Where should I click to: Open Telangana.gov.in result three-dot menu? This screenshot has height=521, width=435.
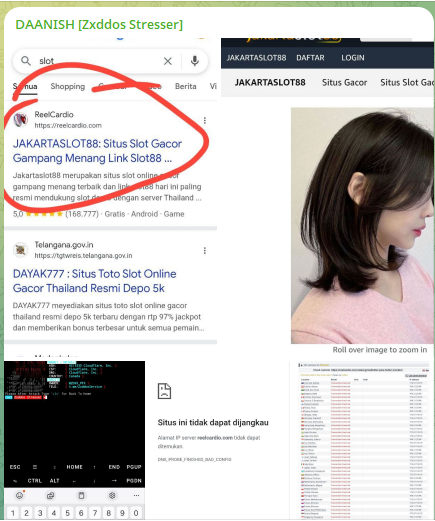pyautogui.click(x=205, y=250)
